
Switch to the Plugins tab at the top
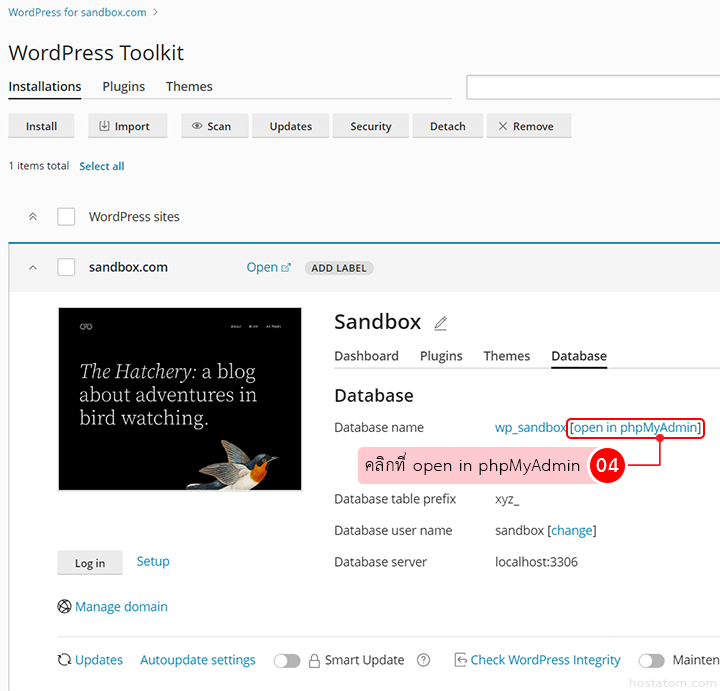pyautogui.click(x=123, y=87)
